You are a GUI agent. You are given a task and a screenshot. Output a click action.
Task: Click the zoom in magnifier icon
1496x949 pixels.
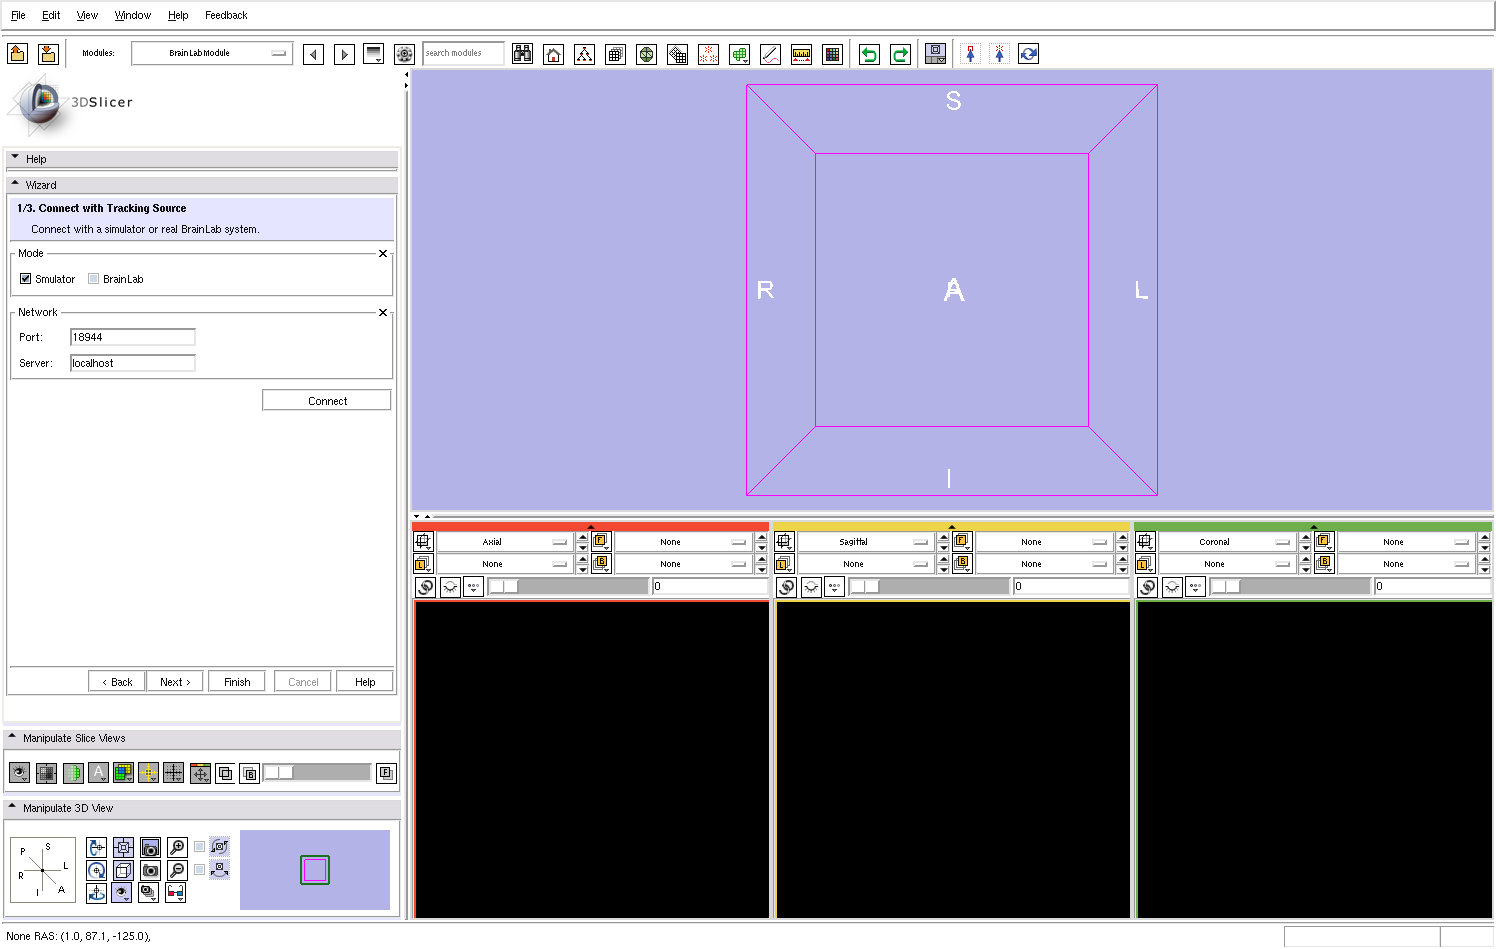tap(177, 847)
